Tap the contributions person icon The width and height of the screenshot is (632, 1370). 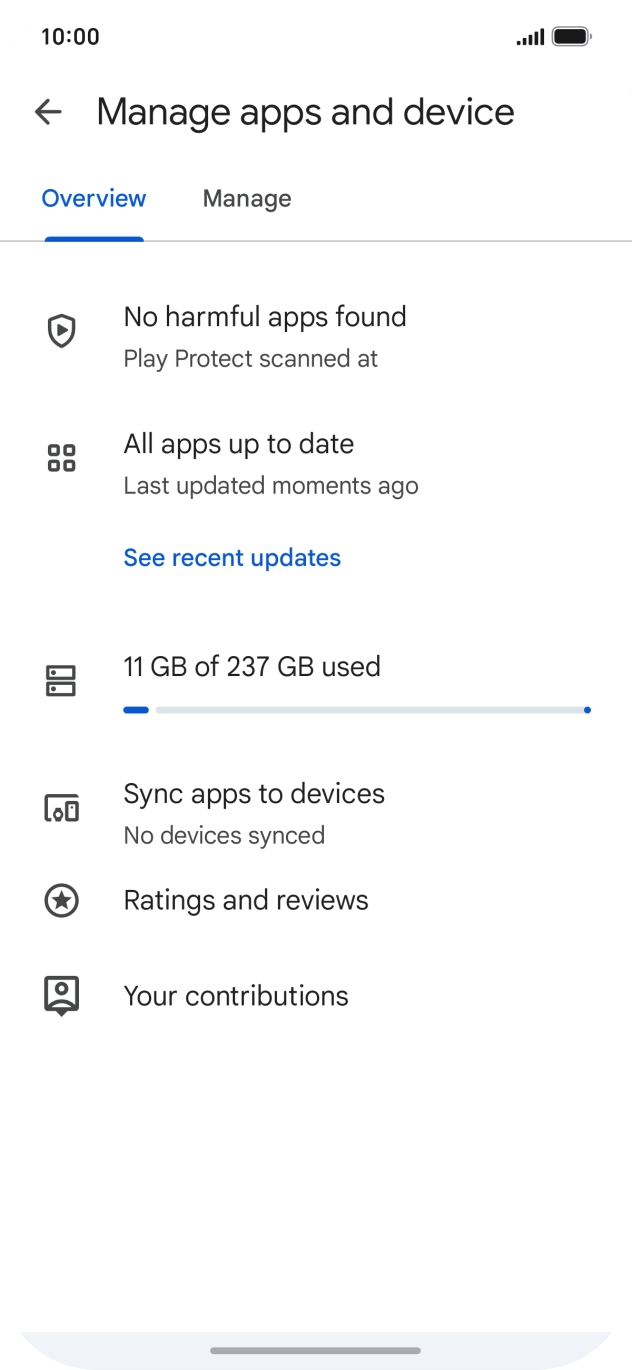[x=62, y=996]
